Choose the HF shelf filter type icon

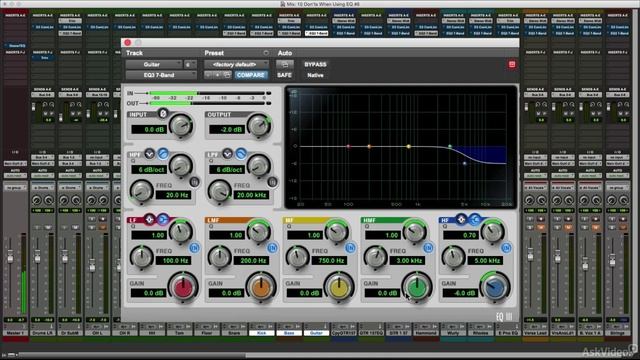pyautogui.click(x=474, y=220)
